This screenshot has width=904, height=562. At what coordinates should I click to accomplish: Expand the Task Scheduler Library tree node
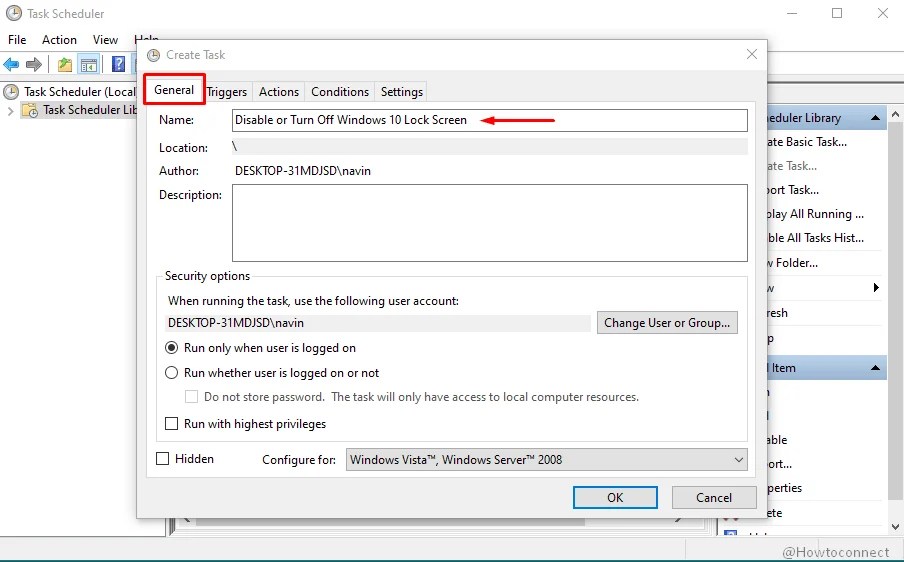10,111
